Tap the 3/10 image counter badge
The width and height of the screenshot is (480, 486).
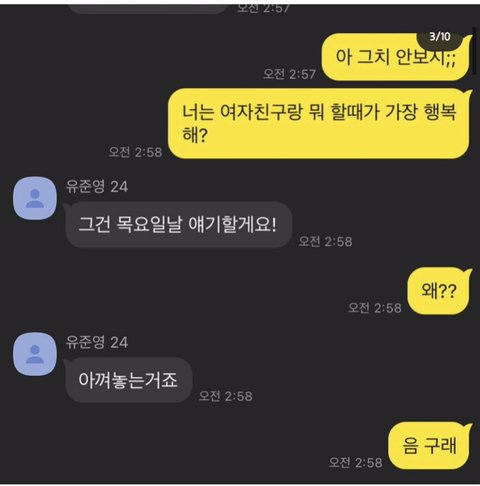(x=439, y=37)
